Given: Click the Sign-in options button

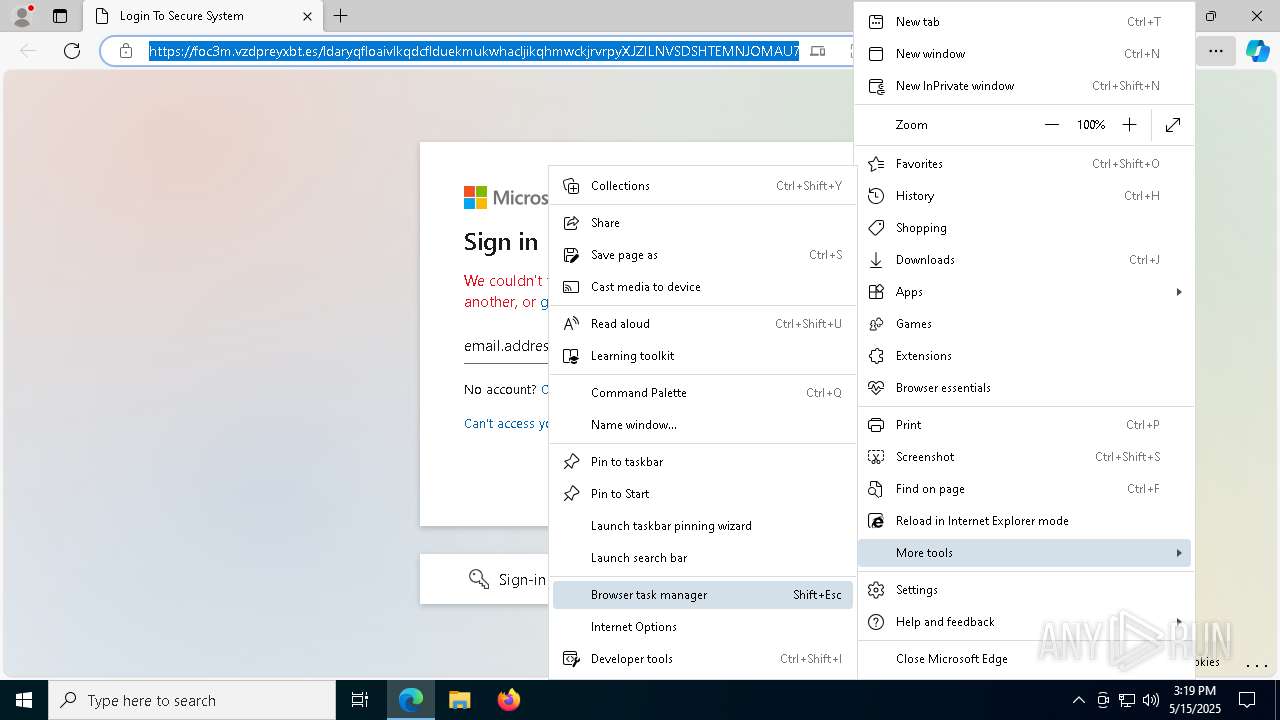Looking at the screenshot, I should tap(484, 579).
